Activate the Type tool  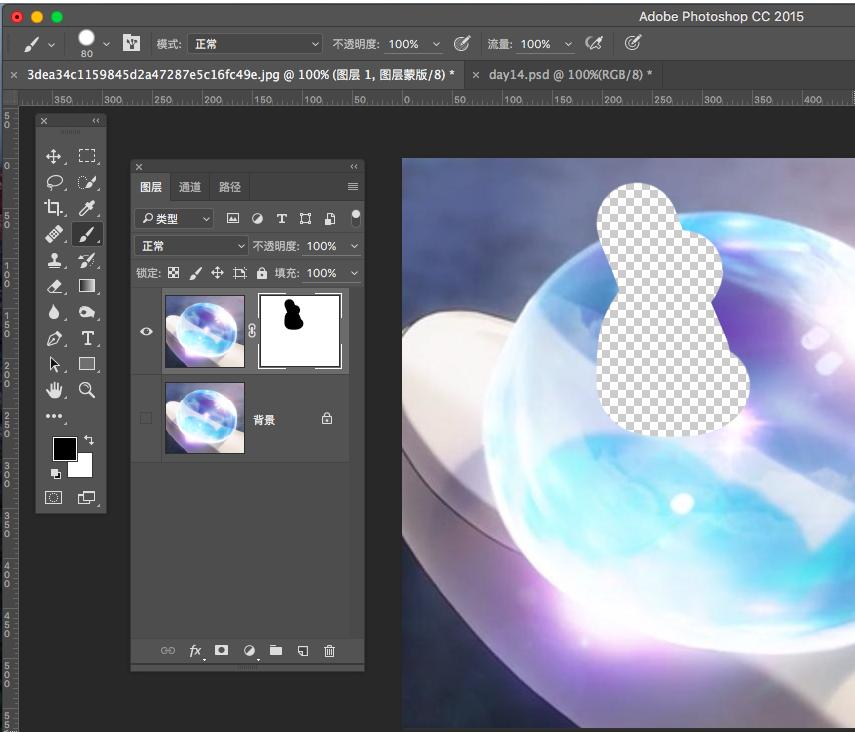(87, 338)
